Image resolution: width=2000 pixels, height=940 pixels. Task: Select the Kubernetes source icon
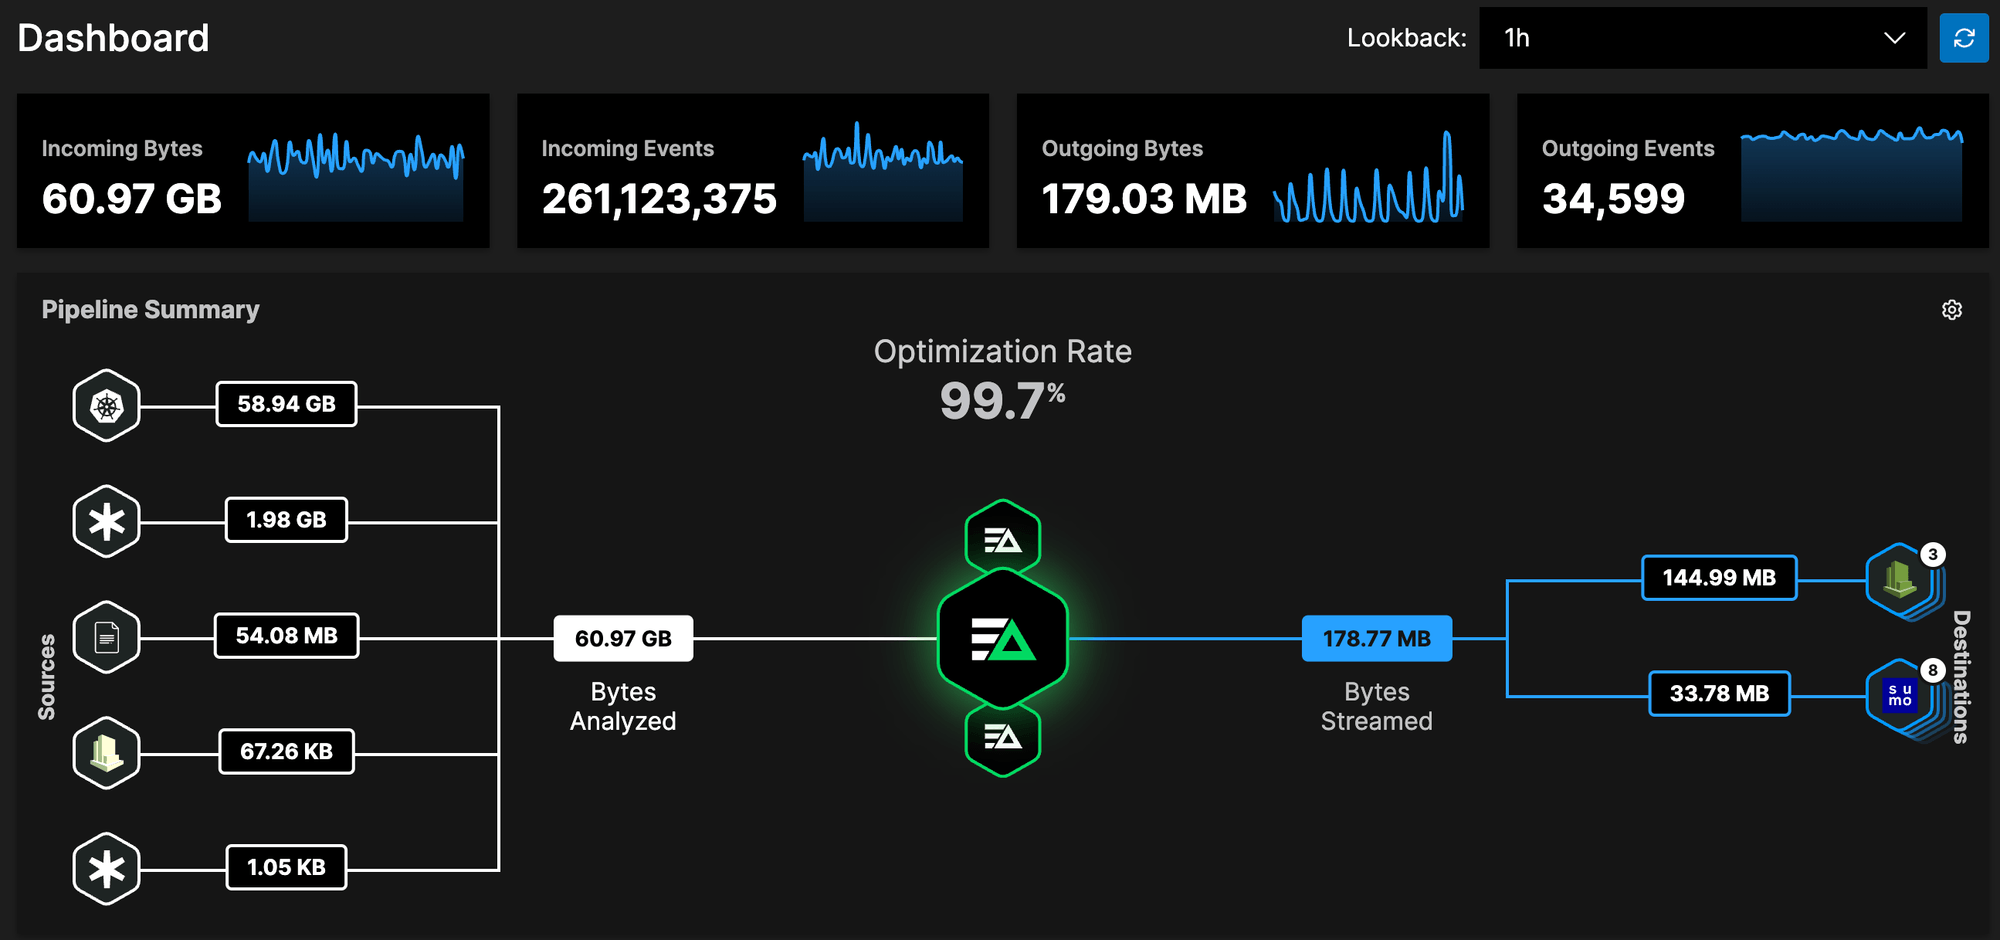[107, 404]
